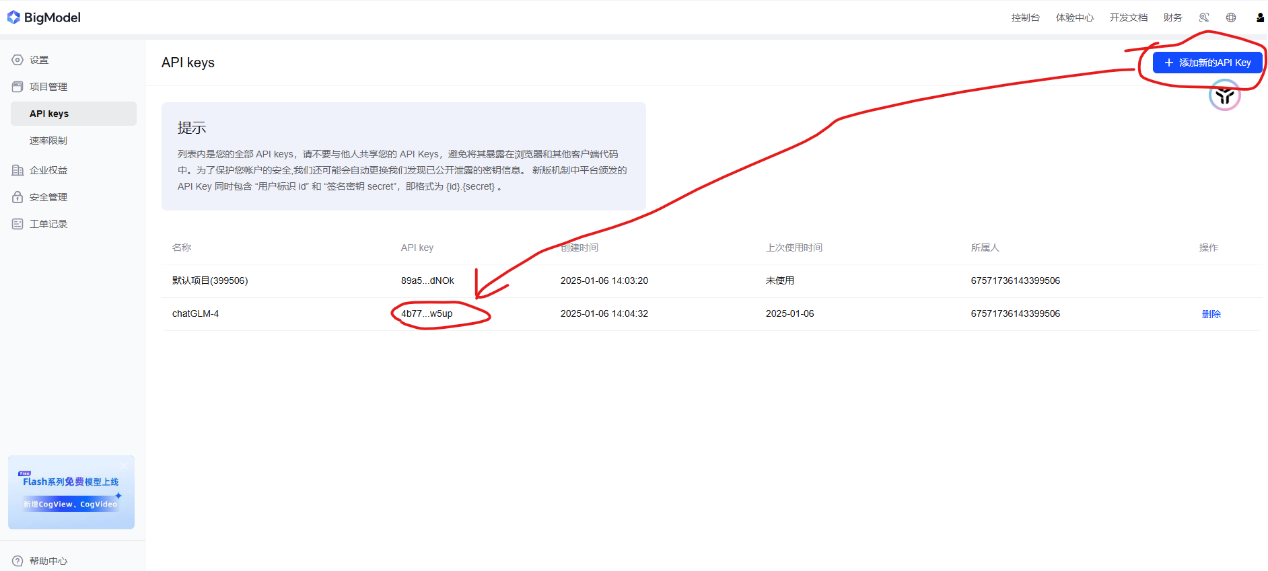Screen dimensions: 1268x571
Task: Click the 安全管理 lock icon
Action: (x=17, y=197)
